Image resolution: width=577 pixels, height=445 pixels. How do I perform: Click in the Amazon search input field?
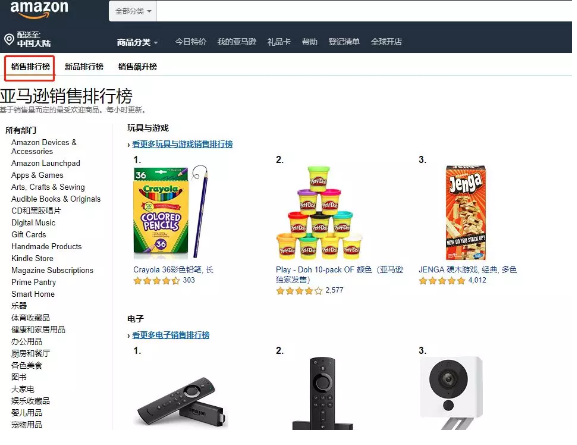click(364, 11)
